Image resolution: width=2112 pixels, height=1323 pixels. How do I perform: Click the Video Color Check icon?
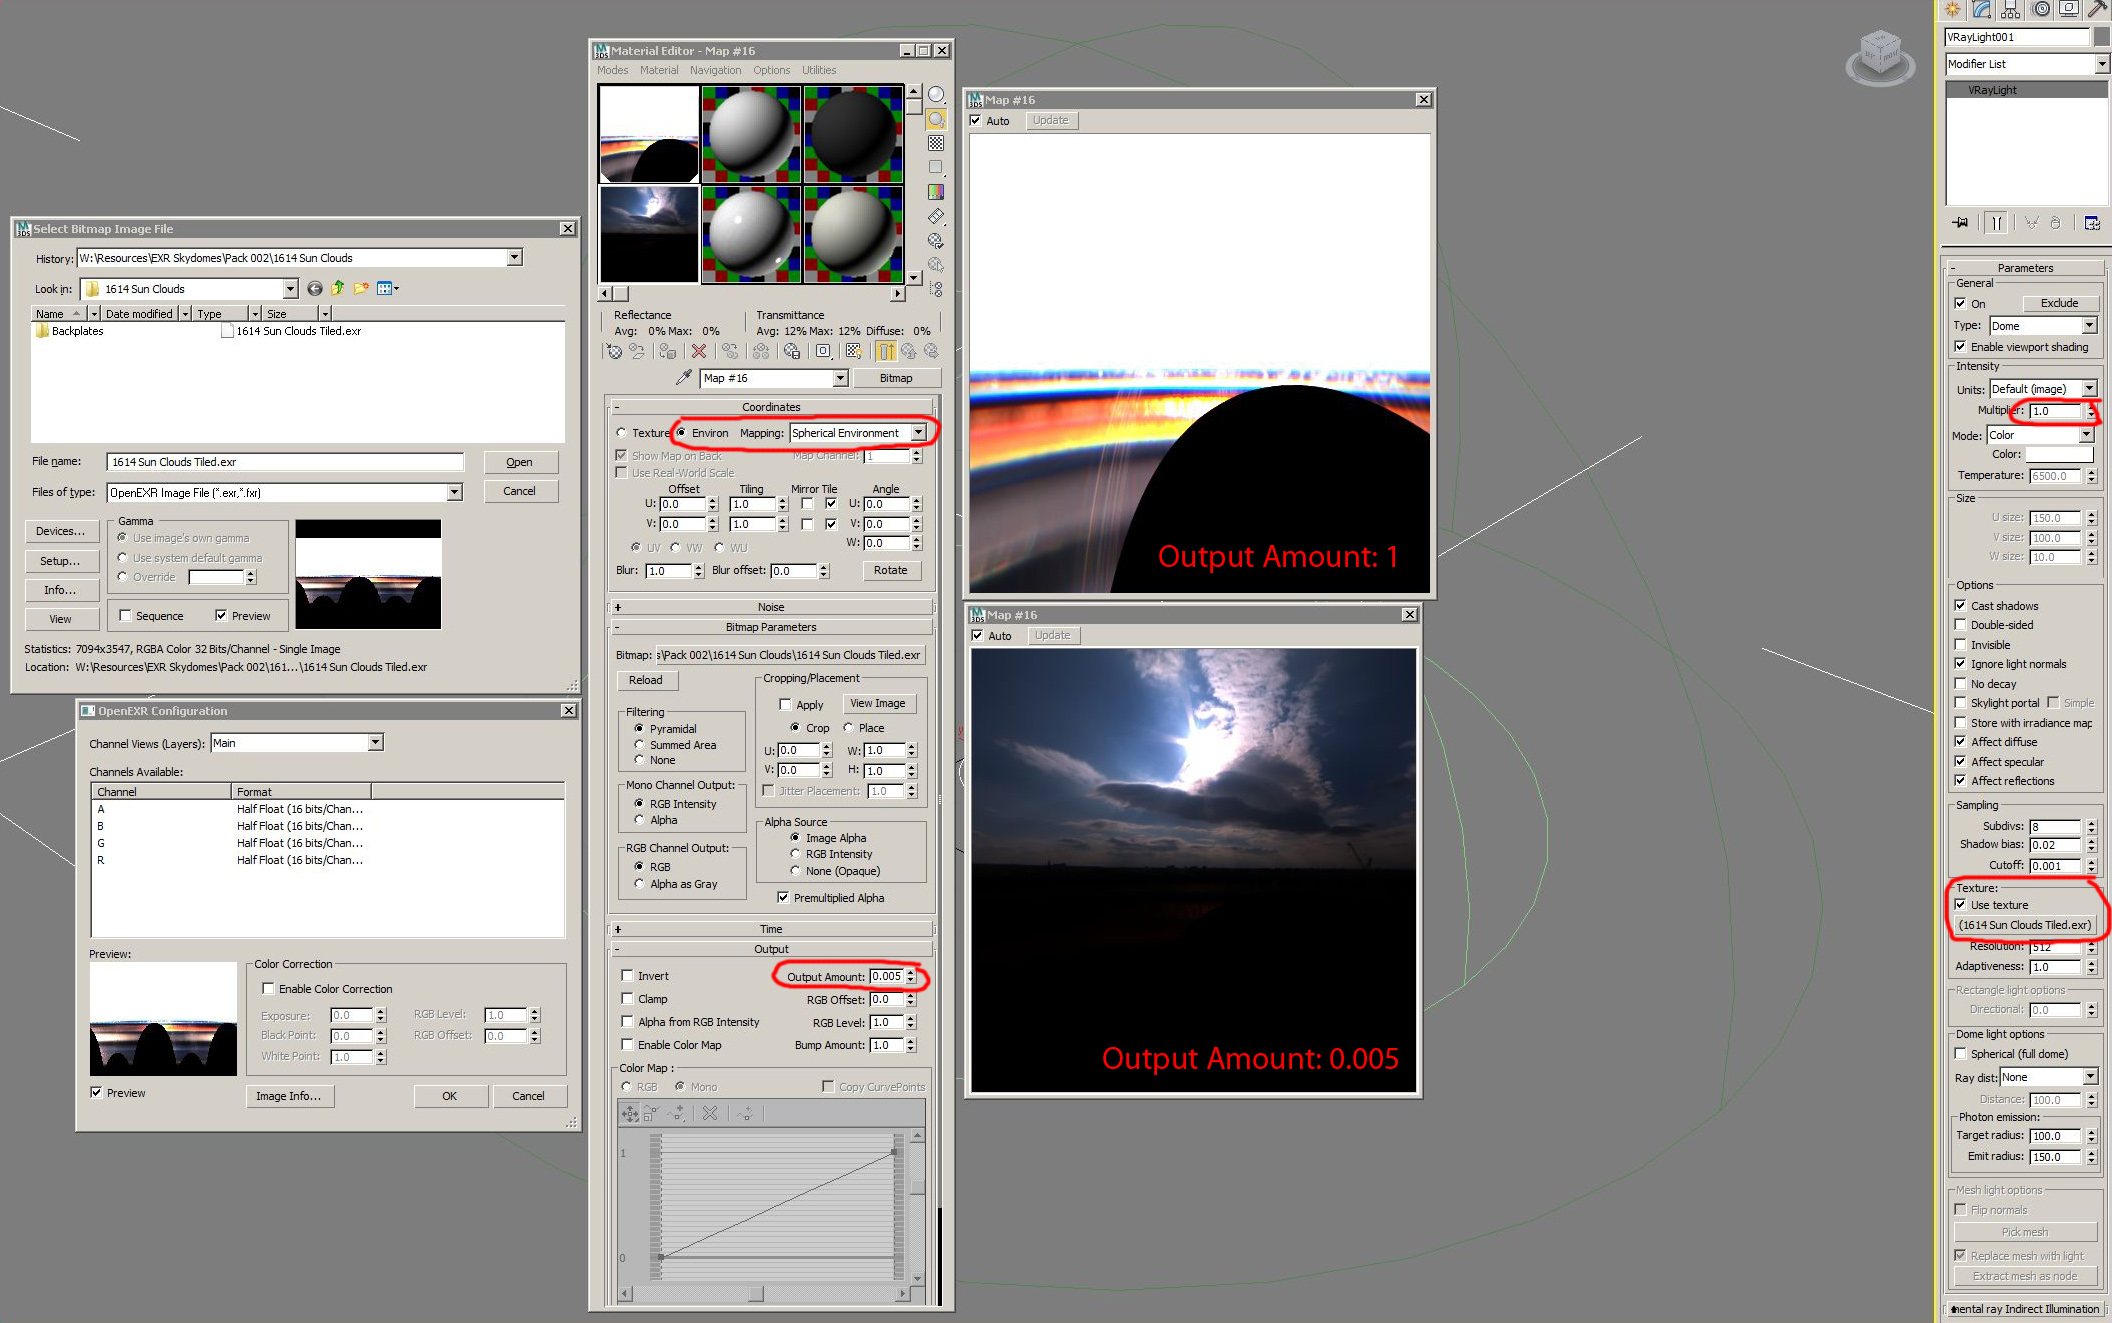[936, 192]
